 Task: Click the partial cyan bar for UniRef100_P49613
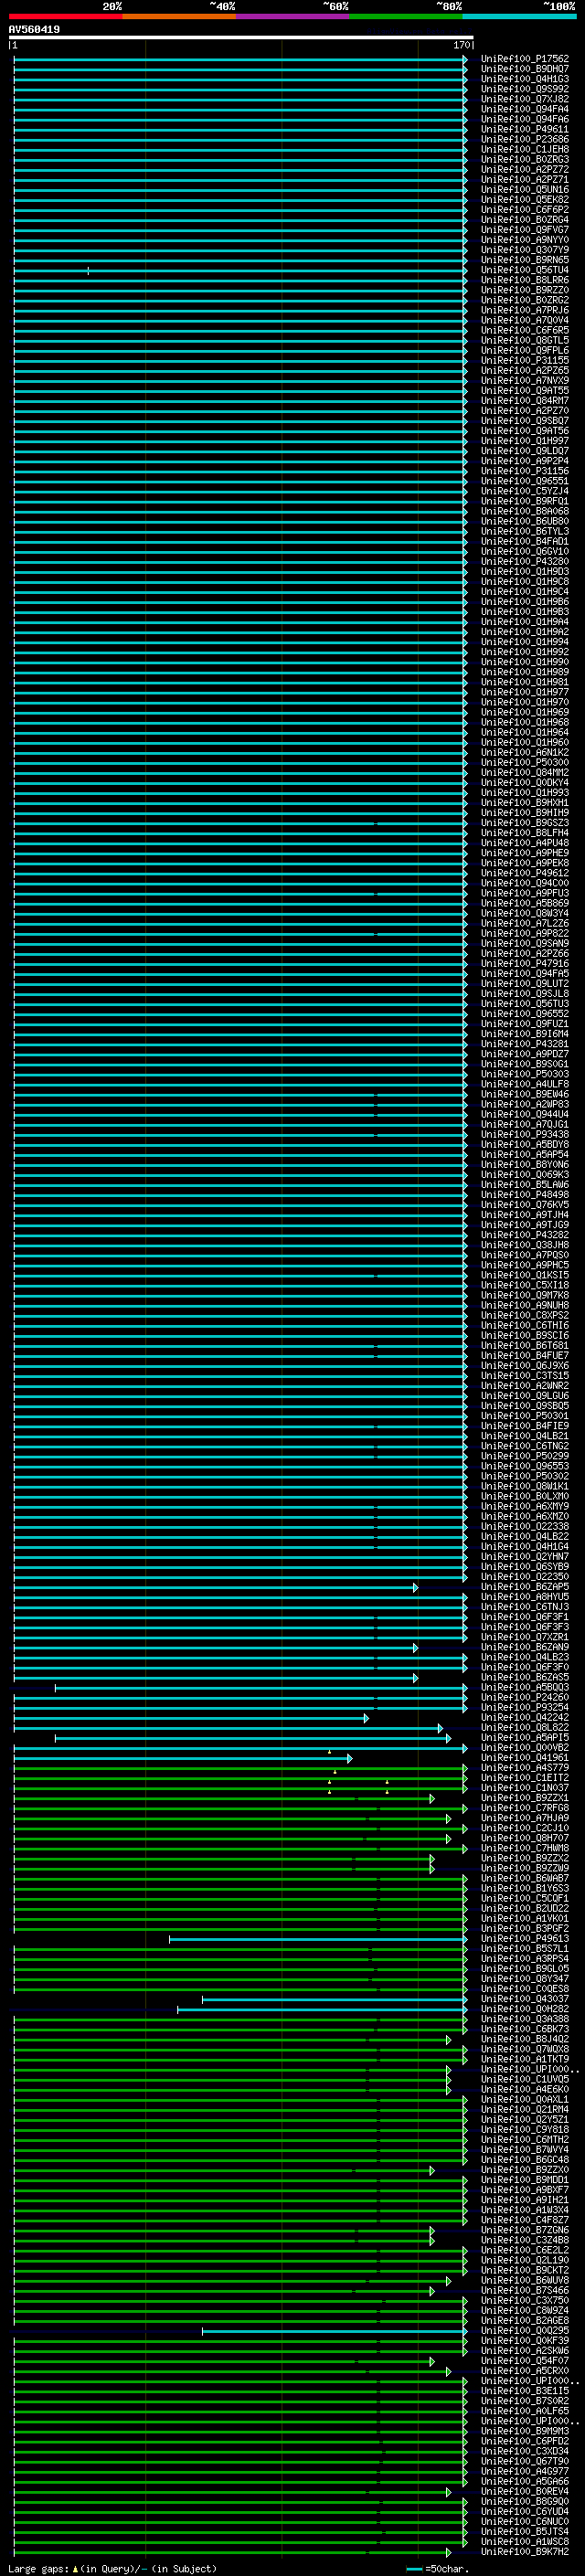[318, 1938]
